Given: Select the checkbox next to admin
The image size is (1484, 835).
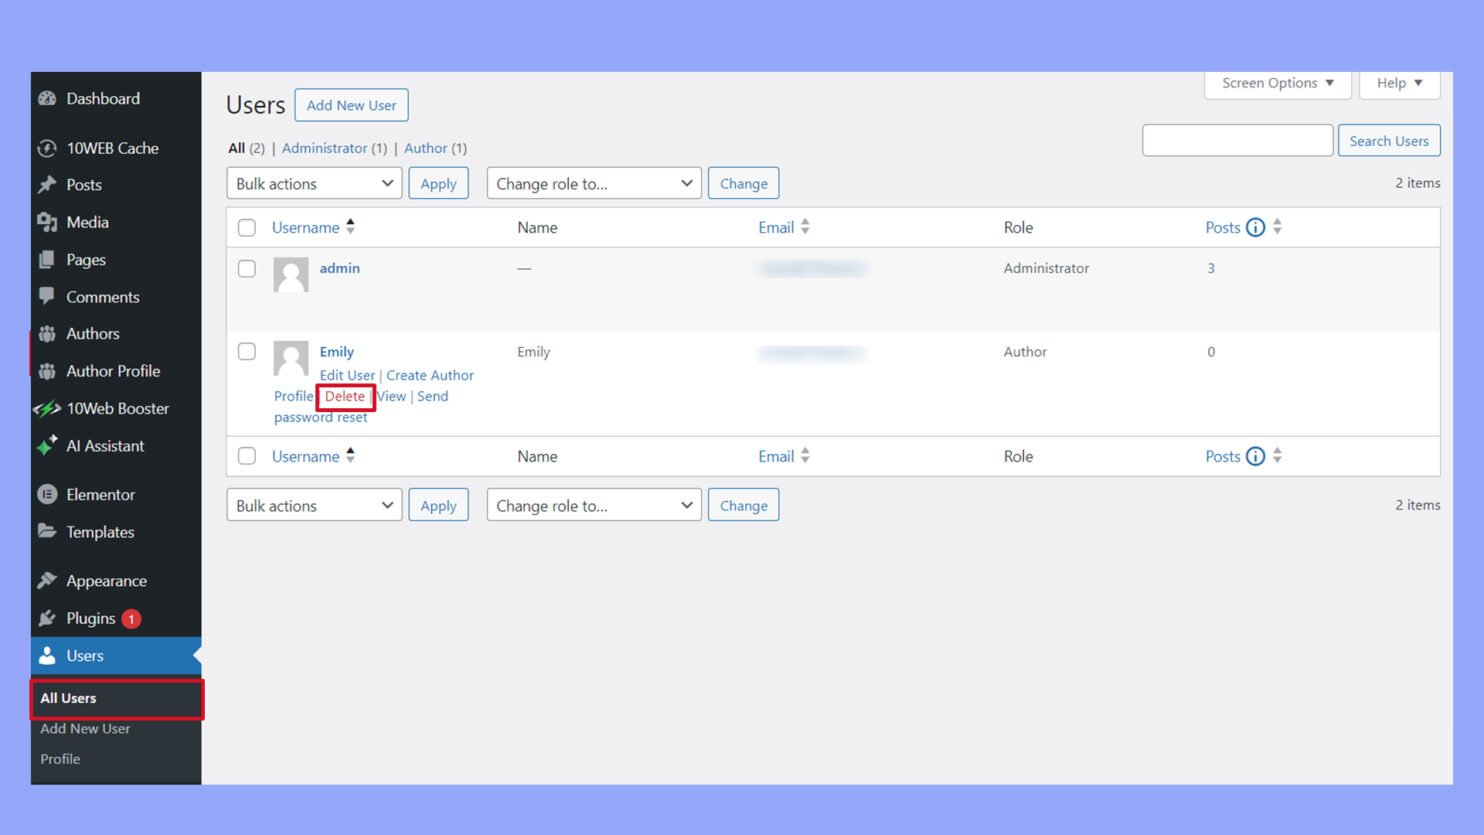Looking at the screenshot, I should (247, 268).
